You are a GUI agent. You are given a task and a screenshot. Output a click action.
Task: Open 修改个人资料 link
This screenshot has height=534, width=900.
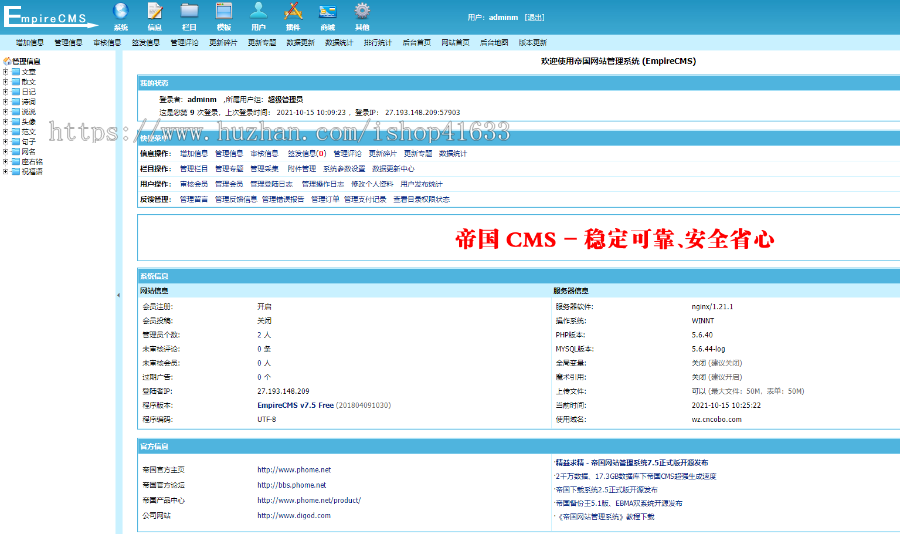click(x=373, y=184)
